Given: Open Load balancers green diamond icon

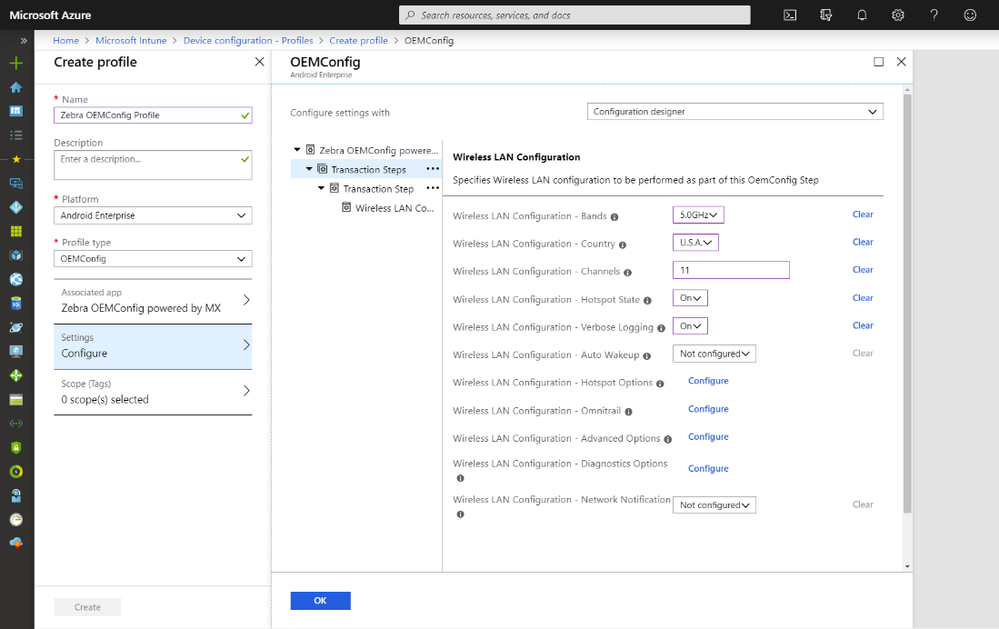Looking at the screenshot, I should pyautogui.click(x=17, y=375).
